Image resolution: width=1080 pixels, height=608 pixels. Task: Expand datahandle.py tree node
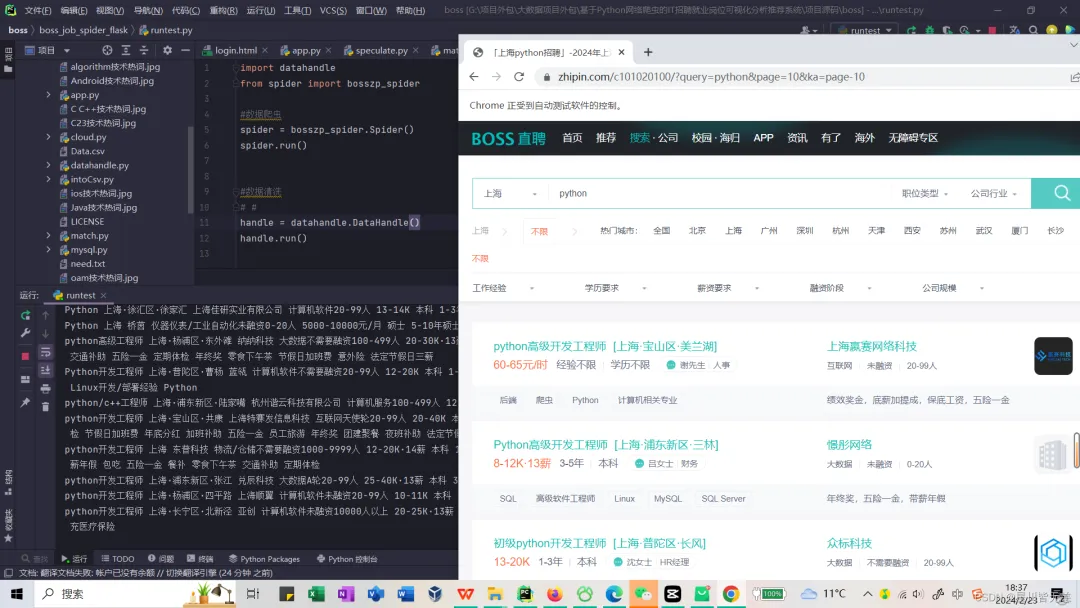tap(48, 165)
